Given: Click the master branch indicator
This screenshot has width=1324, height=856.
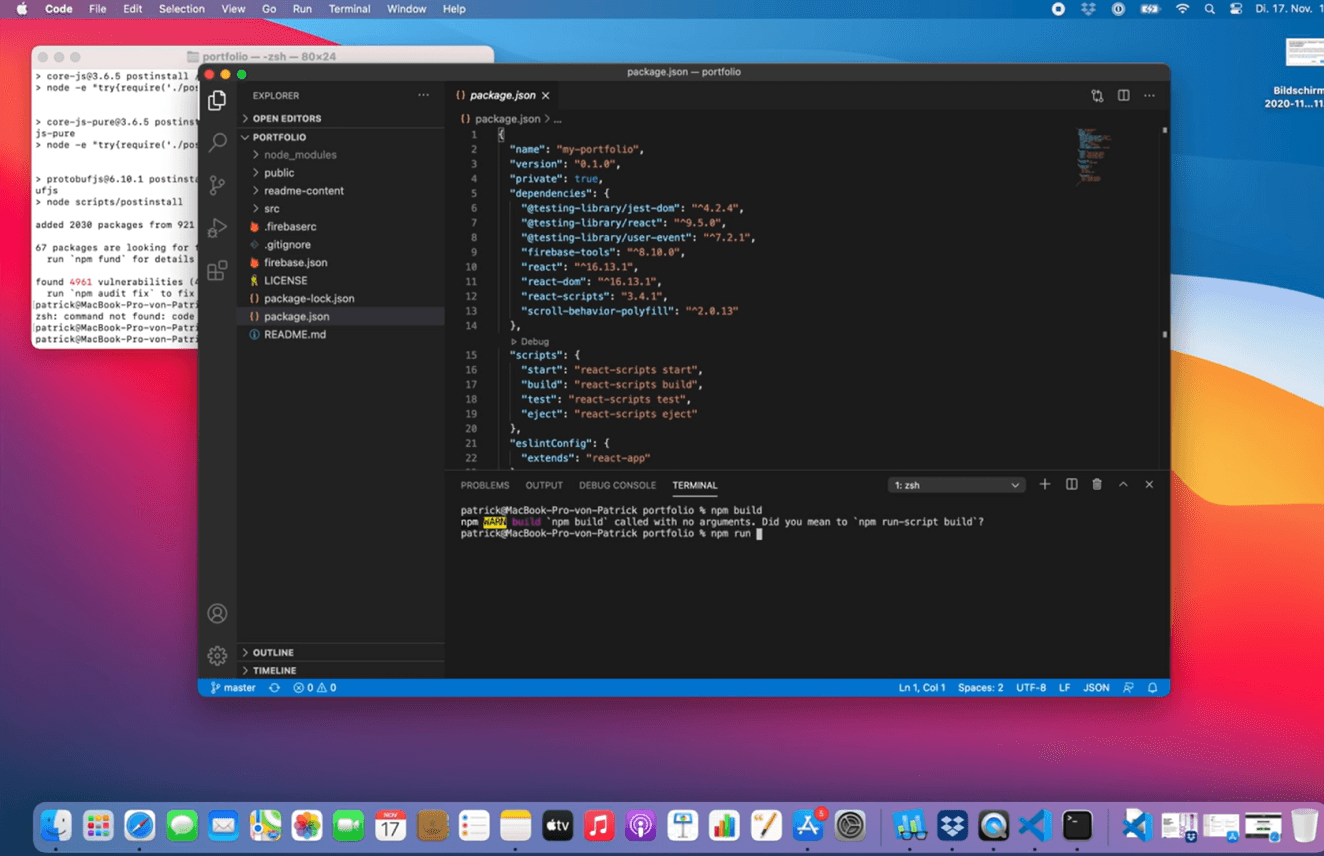Looking at the screenshot, I should (233, 688).
